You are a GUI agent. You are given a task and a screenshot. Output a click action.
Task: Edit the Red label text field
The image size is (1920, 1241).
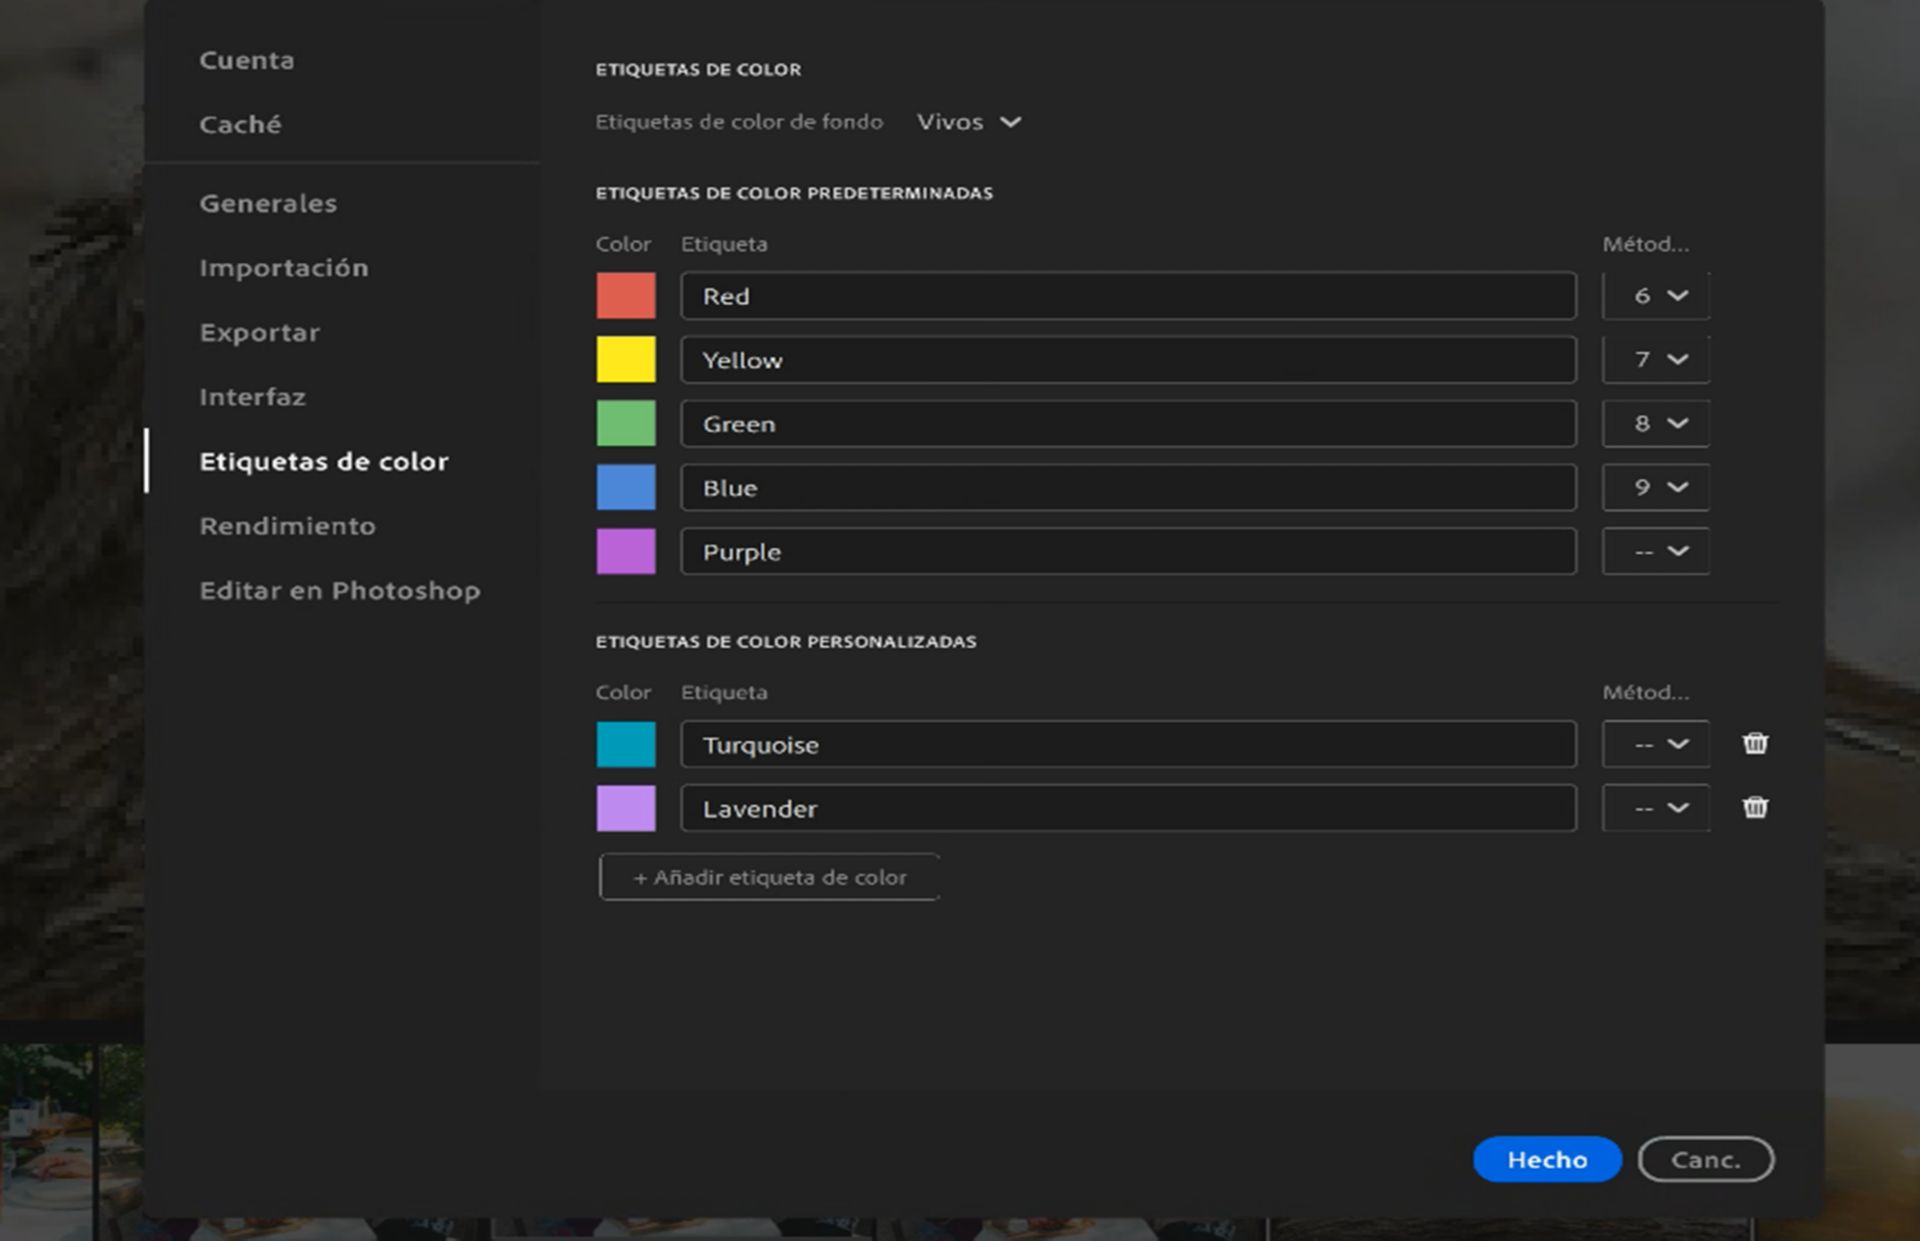[x=1129, y=296]
